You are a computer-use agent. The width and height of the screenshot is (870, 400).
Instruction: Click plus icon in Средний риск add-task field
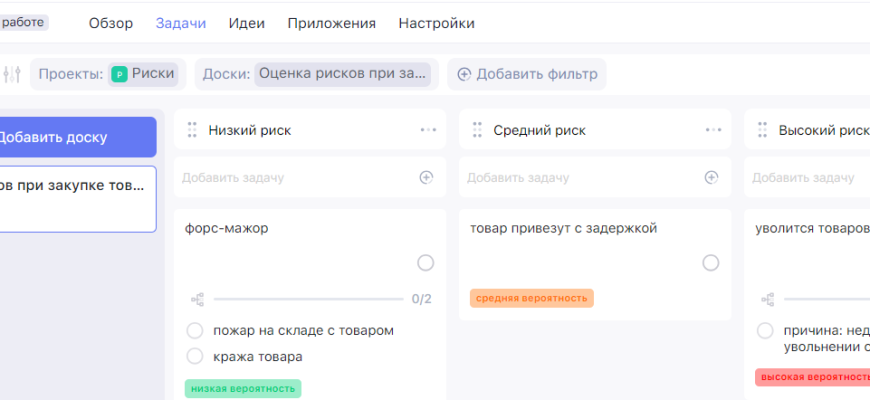711,177
